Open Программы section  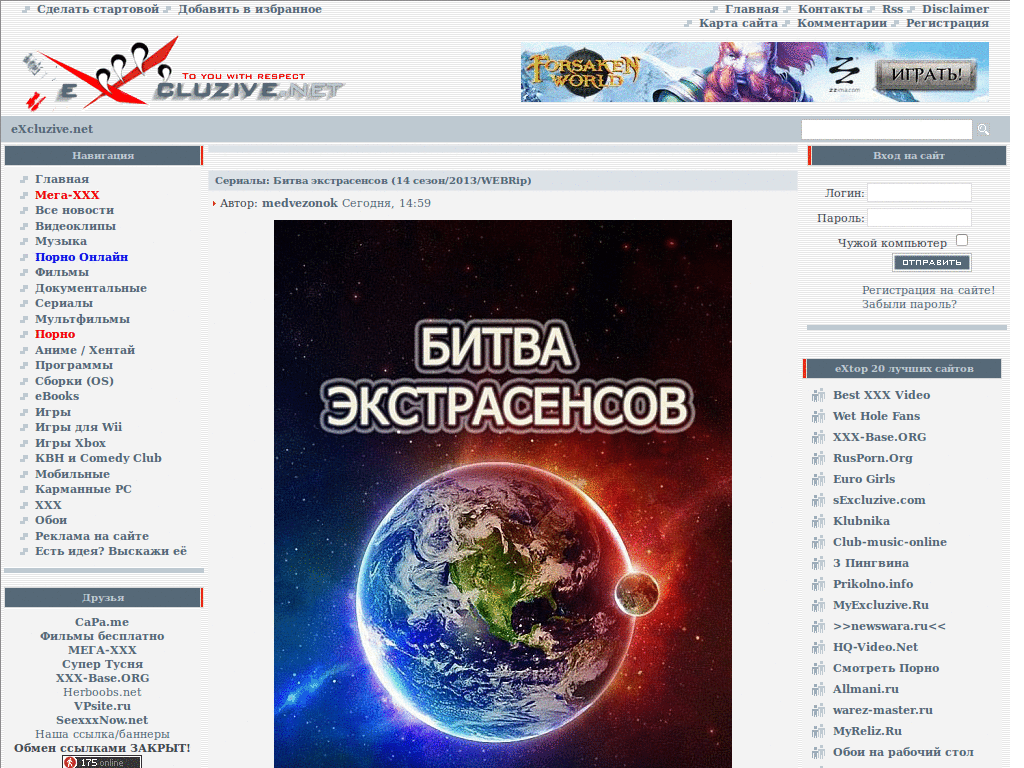(74, 365)
